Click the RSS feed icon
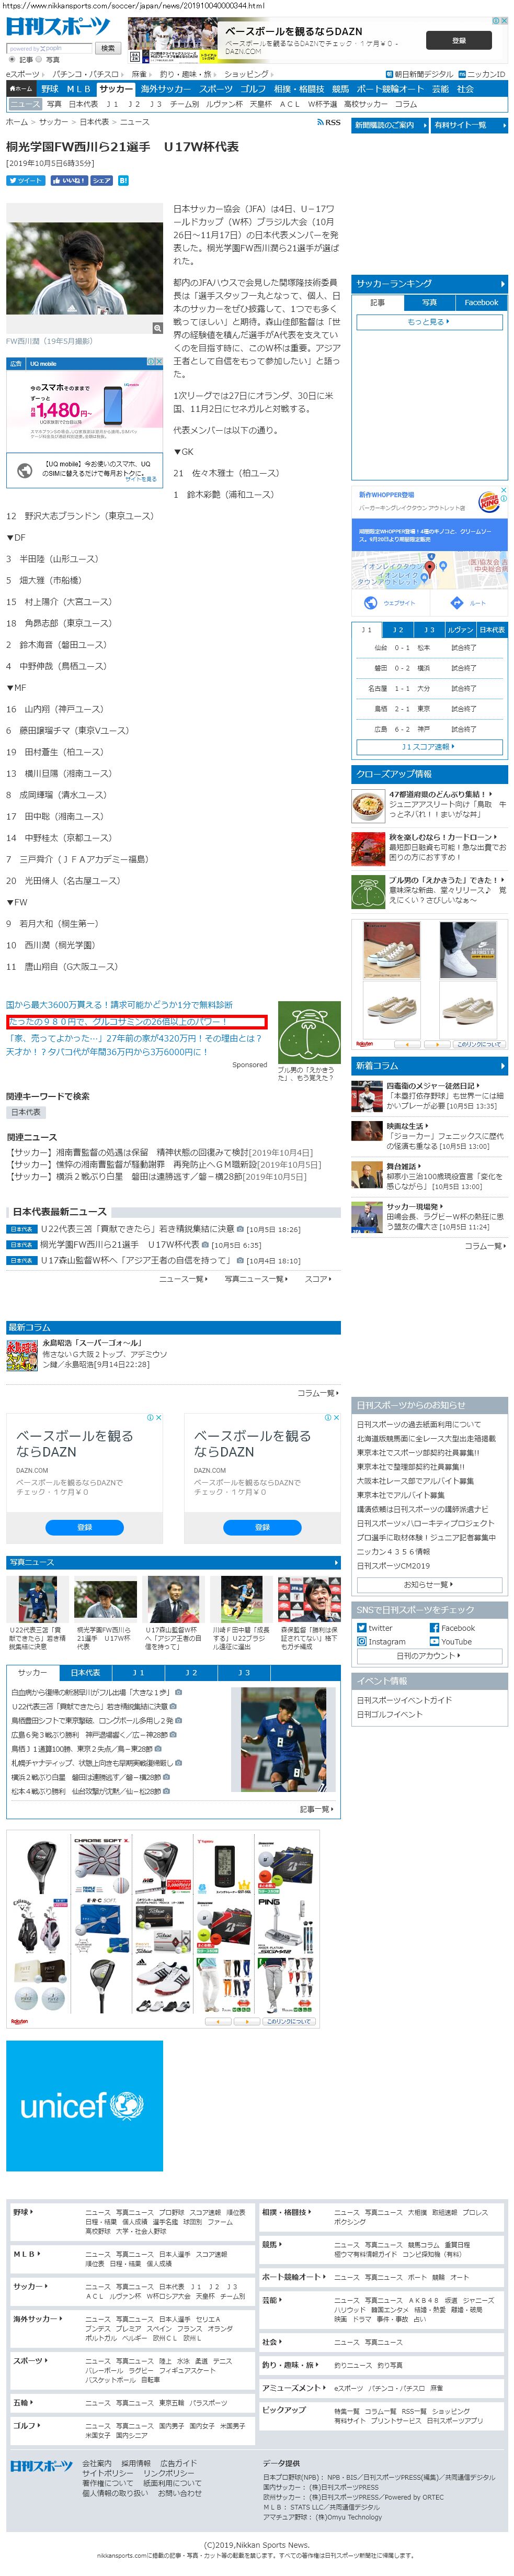 [329, 122]
